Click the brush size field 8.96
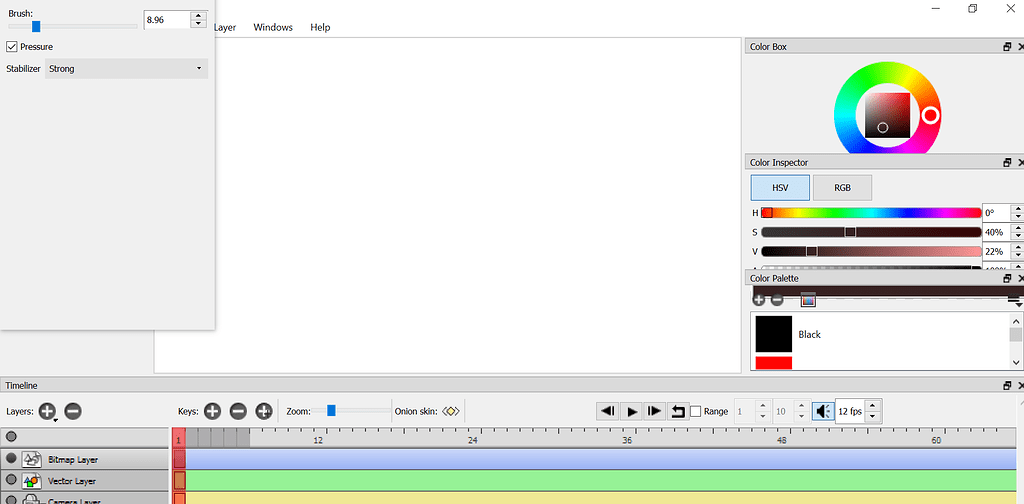The height and width of the screenshot is (504, 1024). pyautogui.click(x=167, y=20)
